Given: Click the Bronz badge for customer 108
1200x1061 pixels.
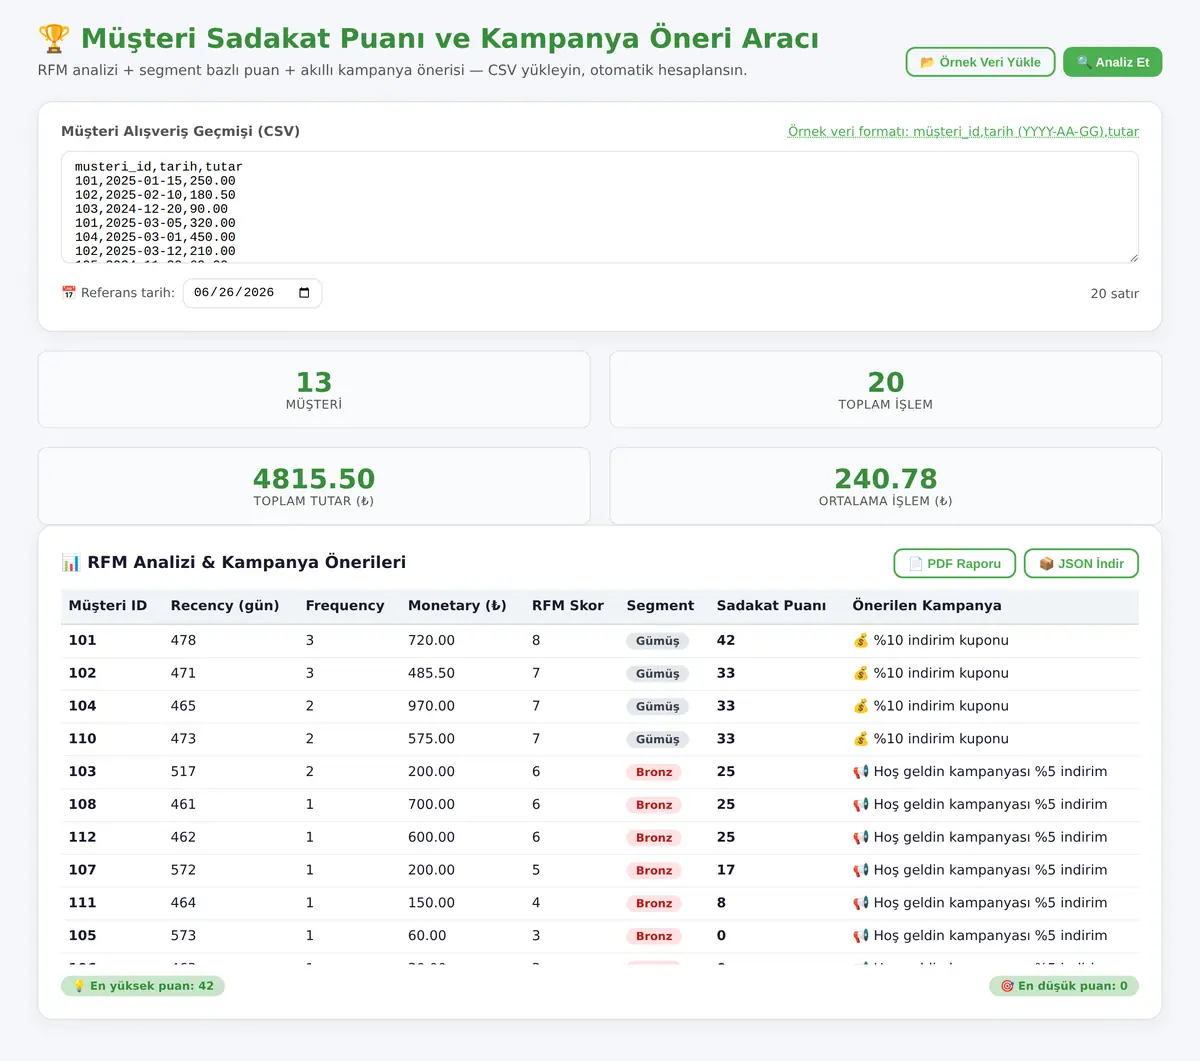Looking at the screenshot, I should tap(654, 805).
